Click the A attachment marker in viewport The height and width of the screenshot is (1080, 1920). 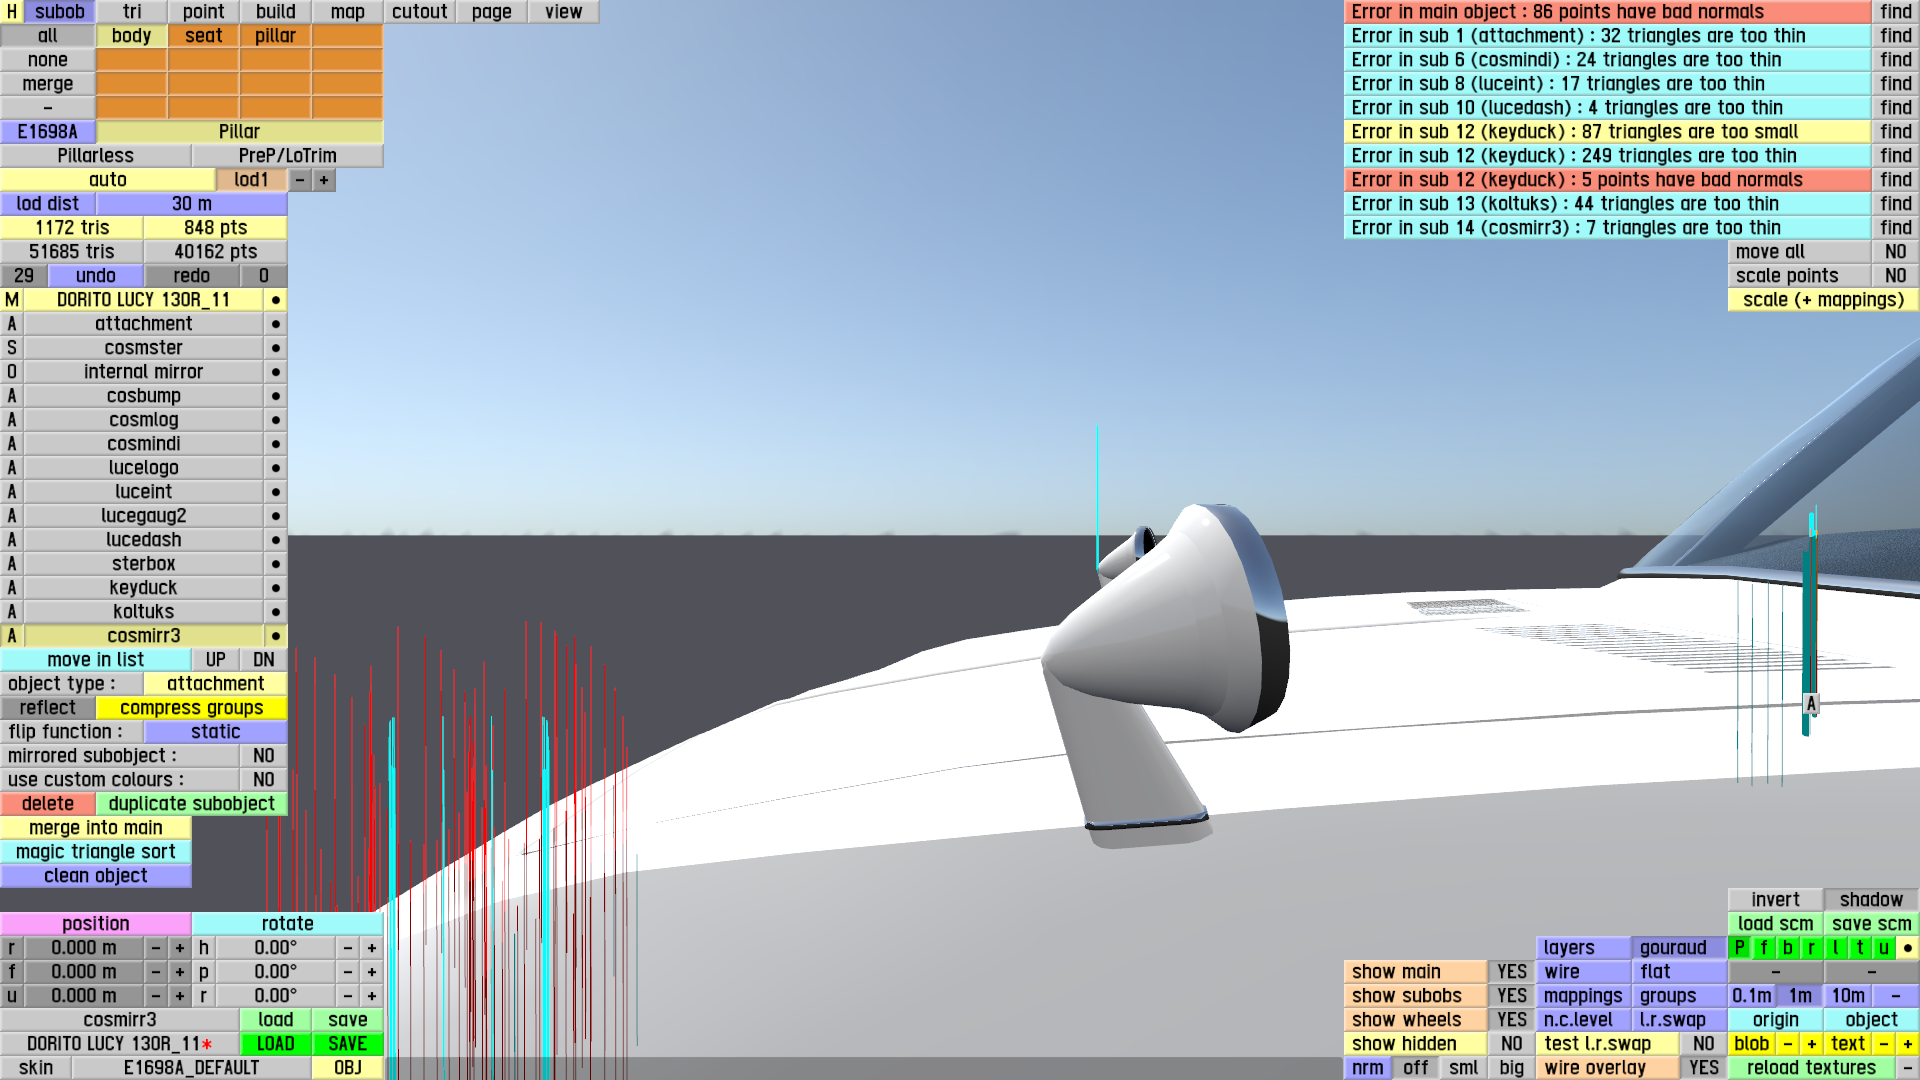[1810, 703]
